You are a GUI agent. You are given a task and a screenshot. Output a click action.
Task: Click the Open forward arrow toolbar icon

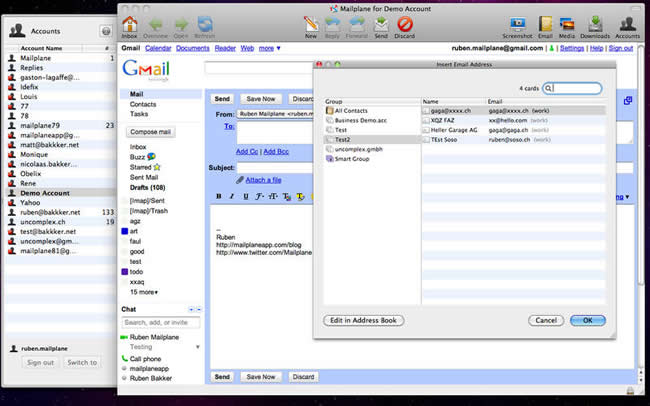181,25
